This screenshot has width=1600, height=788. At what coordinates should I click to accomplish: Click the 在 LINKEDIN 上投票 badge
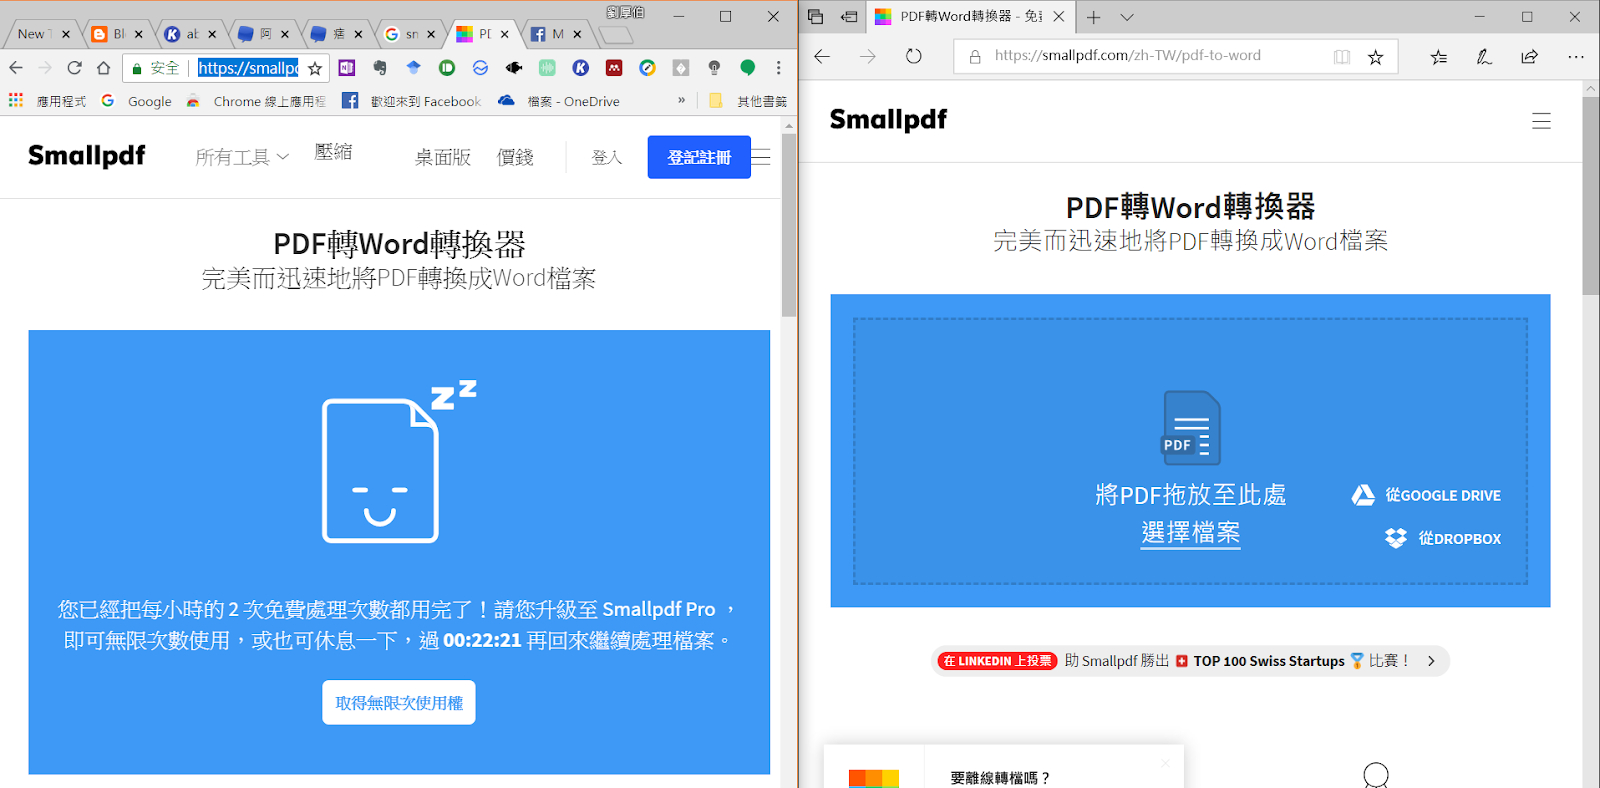coord(997,661)
